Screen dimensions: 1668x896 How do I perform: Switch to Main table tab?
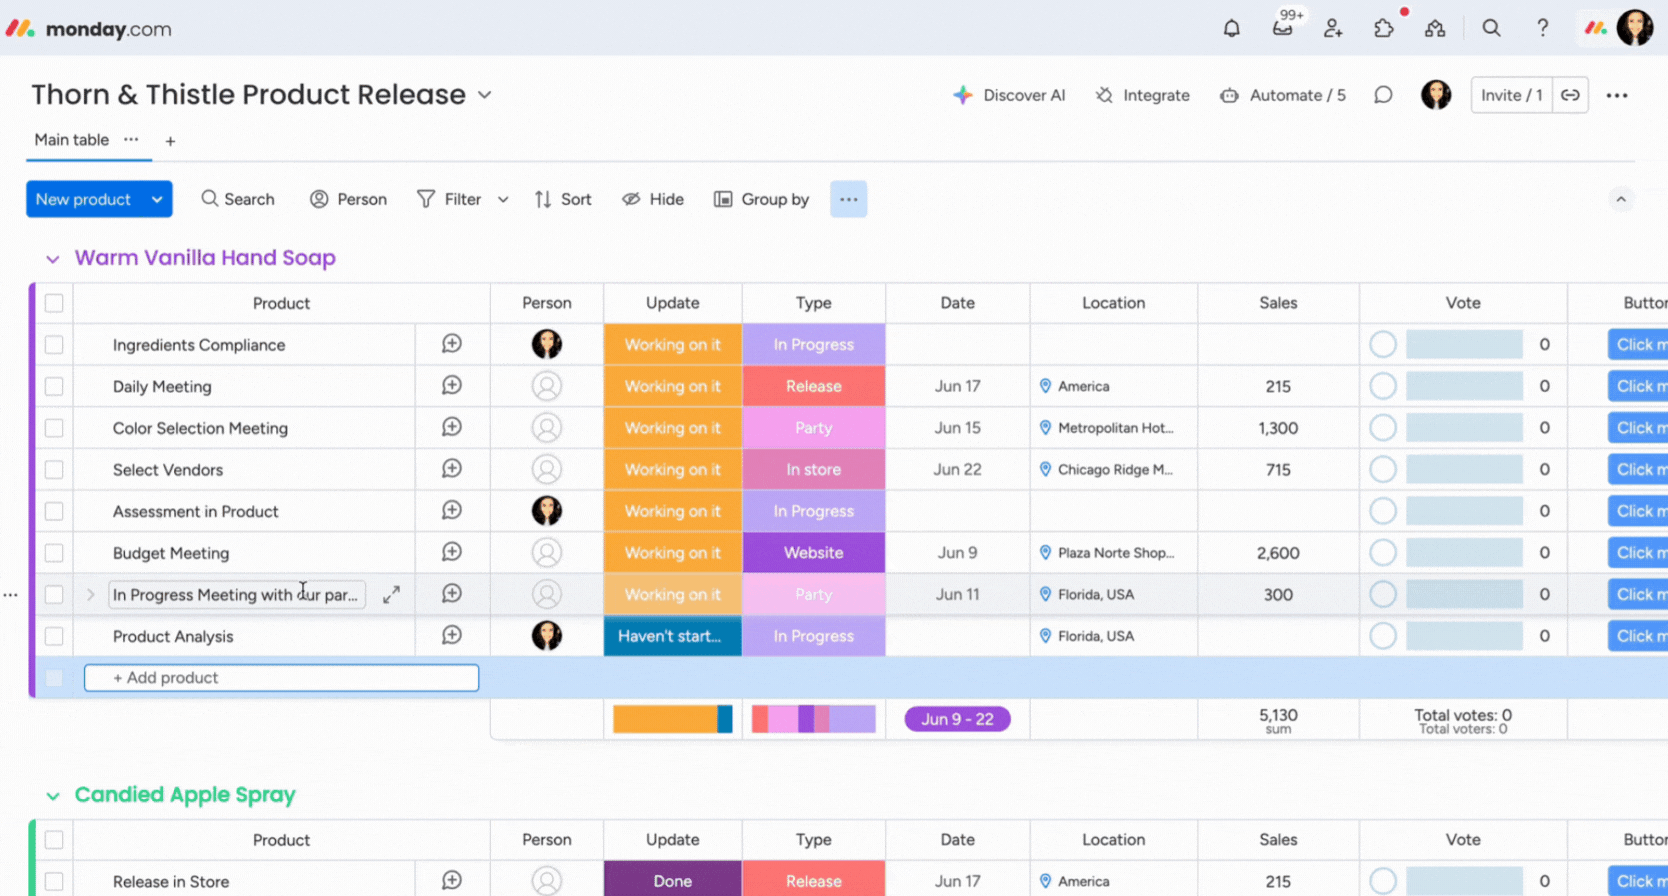(71, 140)
